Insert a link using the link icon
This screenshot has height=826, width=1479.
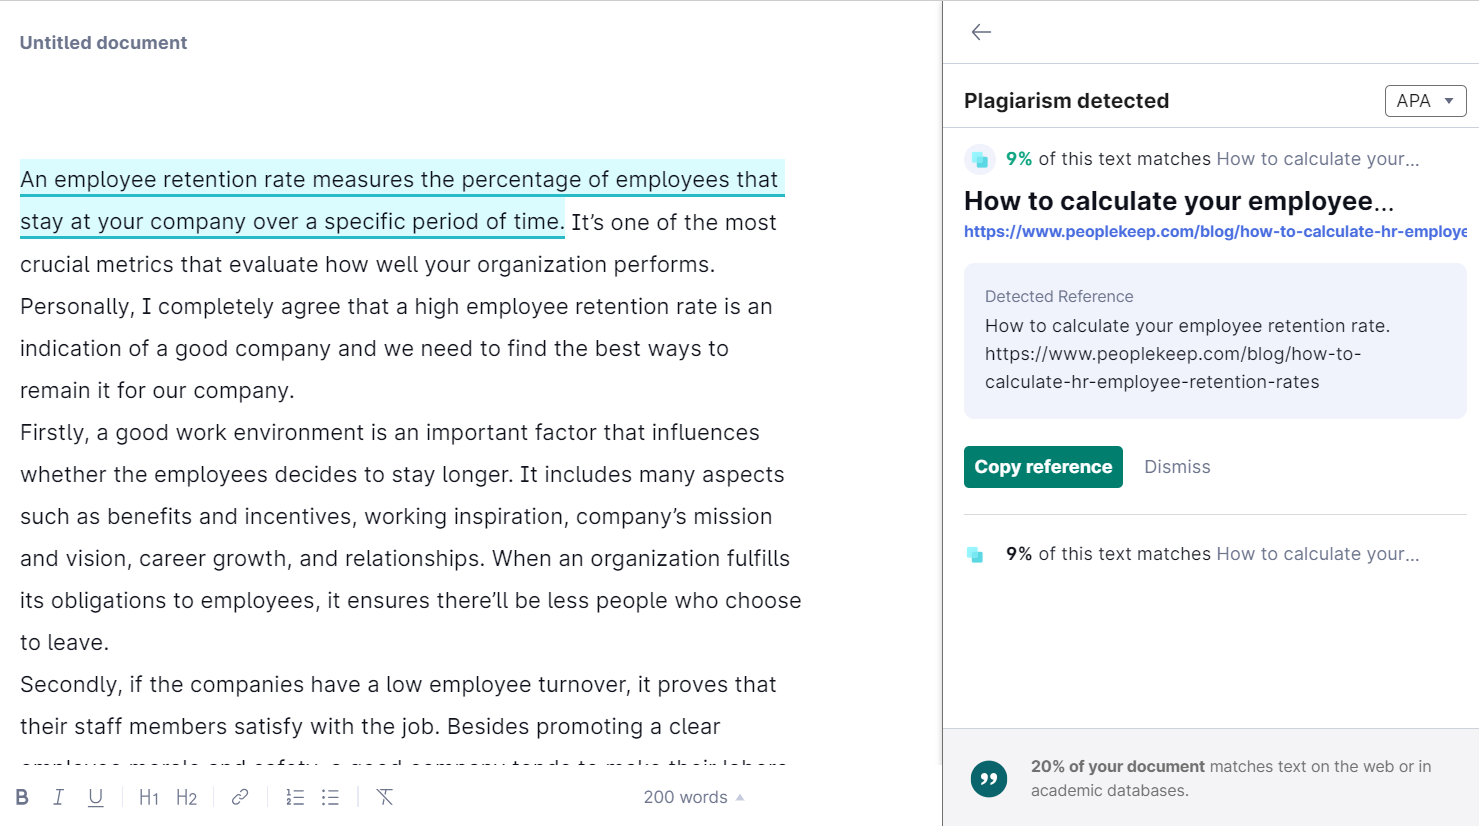coord(240,797)
